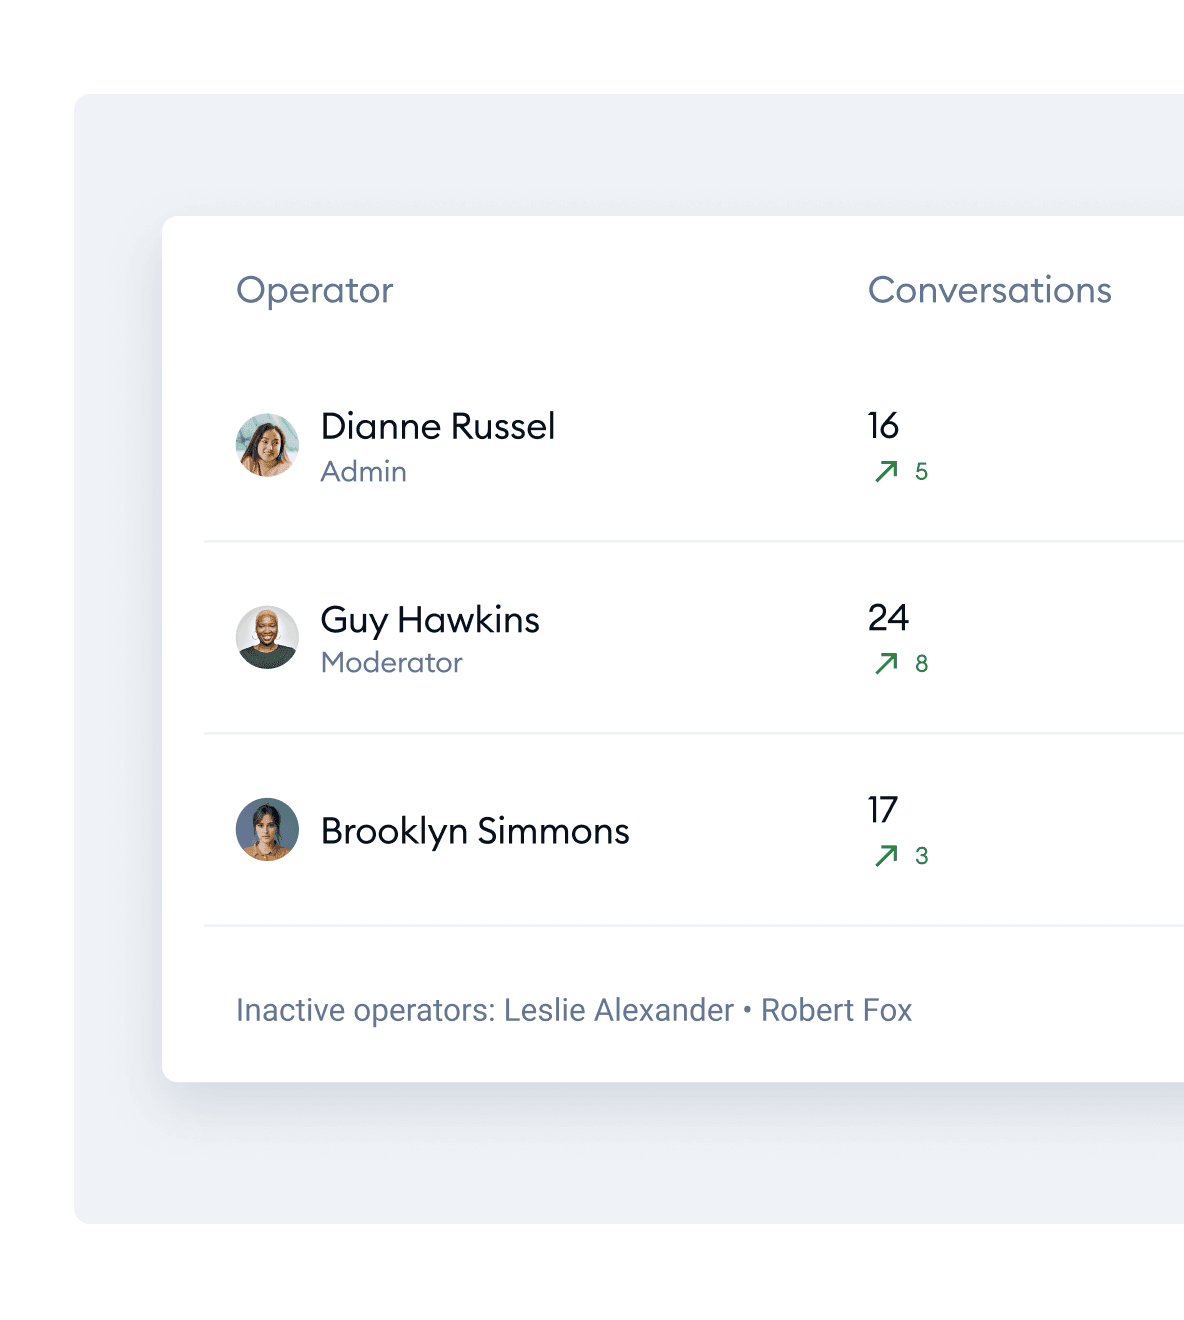This screenshot has height=1320, width=1184.
Task: Click the conversation count 24
Action: click(x=888, y=617)
